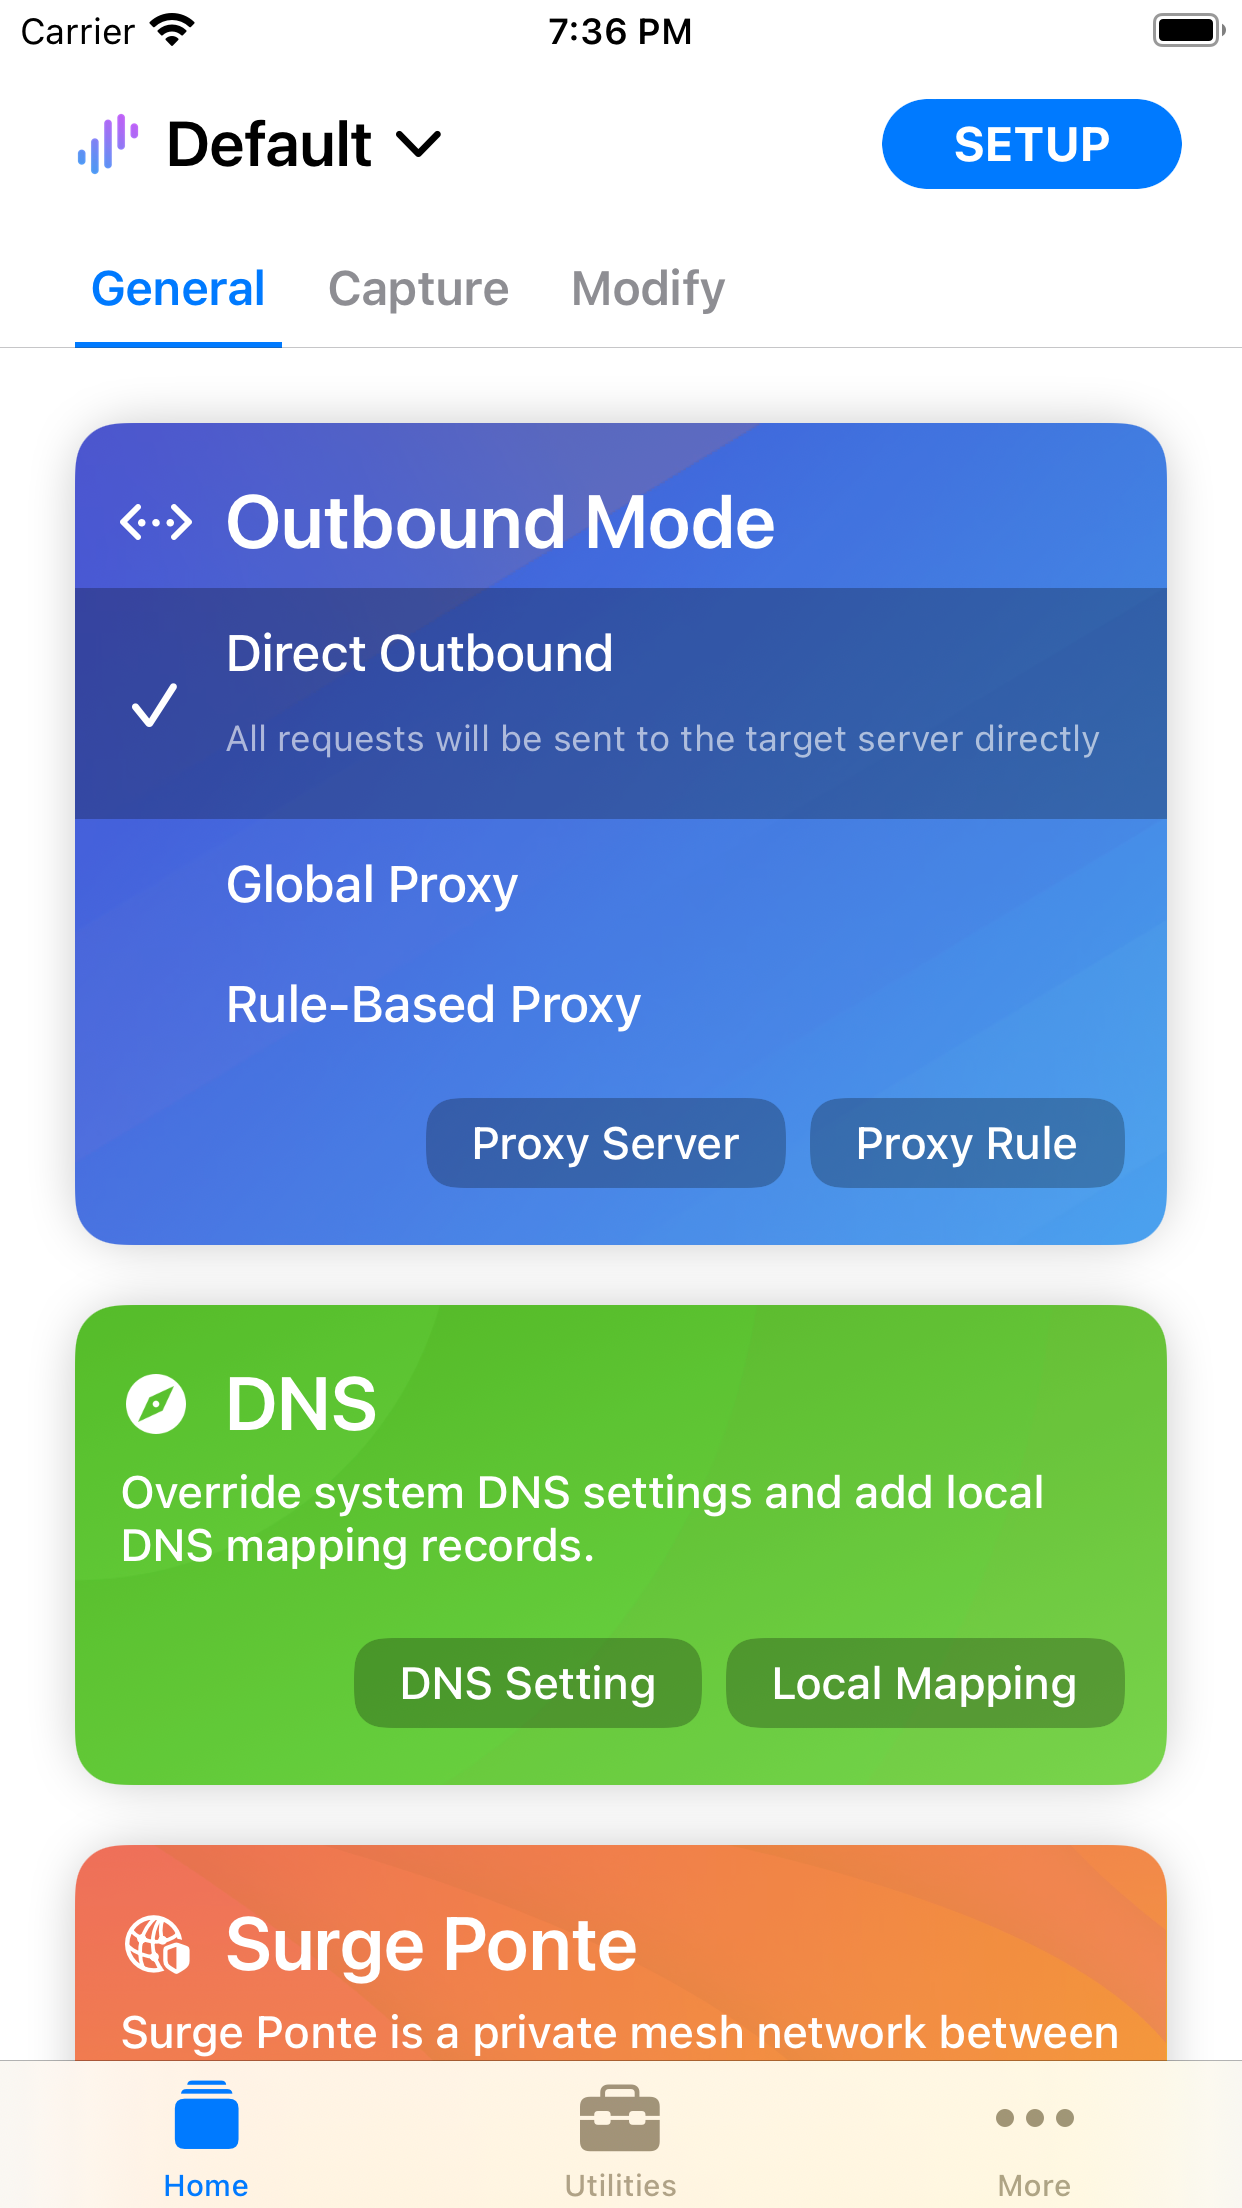
Task: Tap the Carrier label in status bar
Action: 78,31
